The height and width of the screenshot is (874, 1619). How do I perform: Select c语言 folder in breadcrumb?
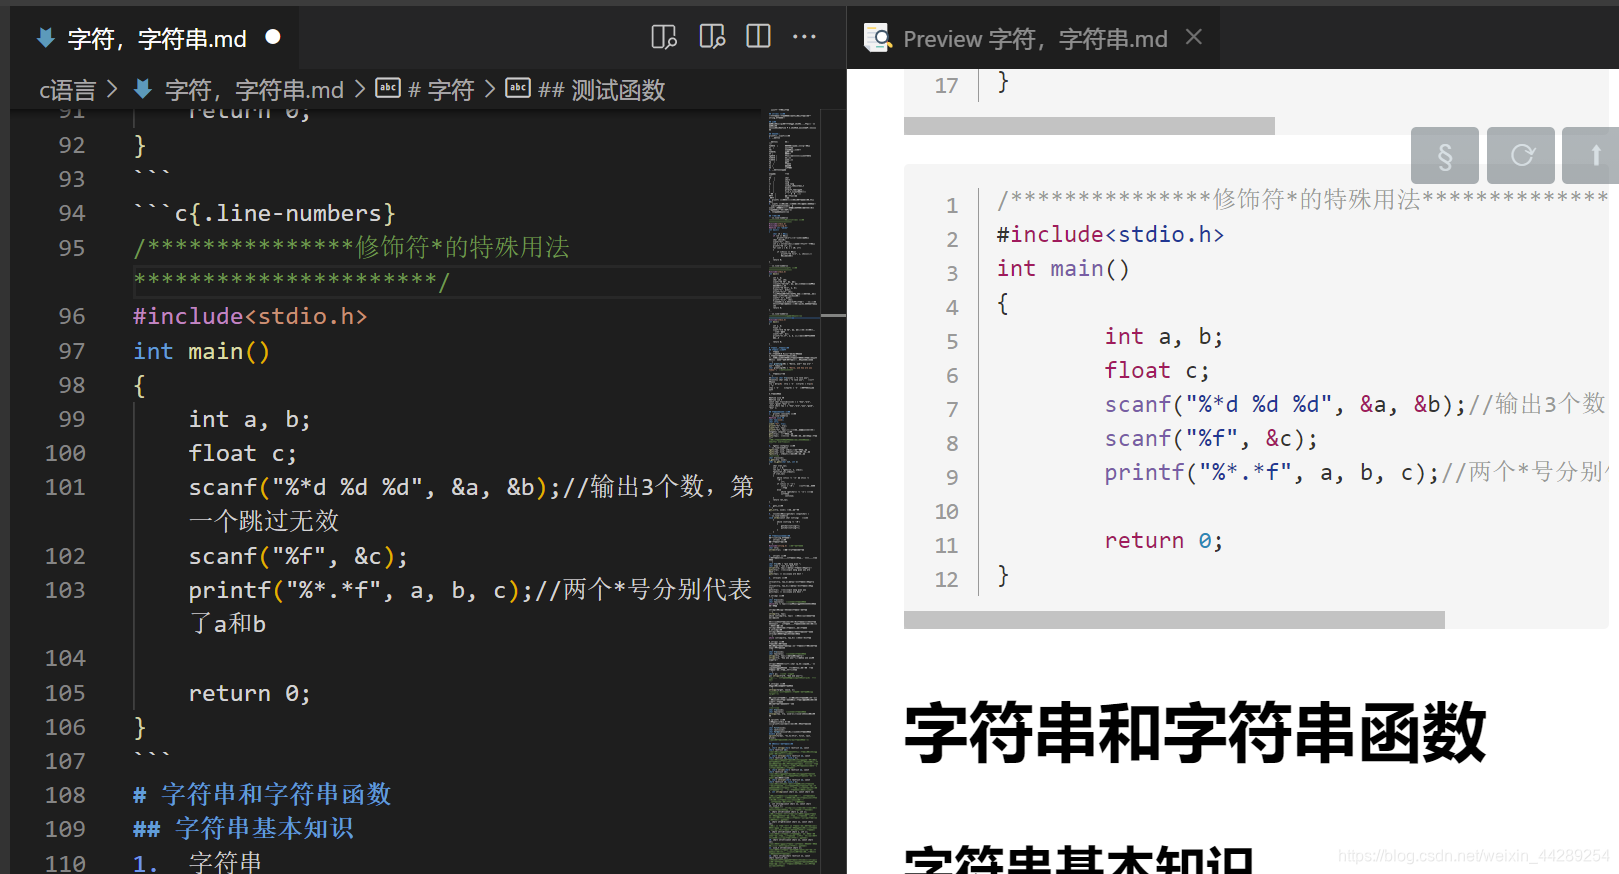point(67,90)
